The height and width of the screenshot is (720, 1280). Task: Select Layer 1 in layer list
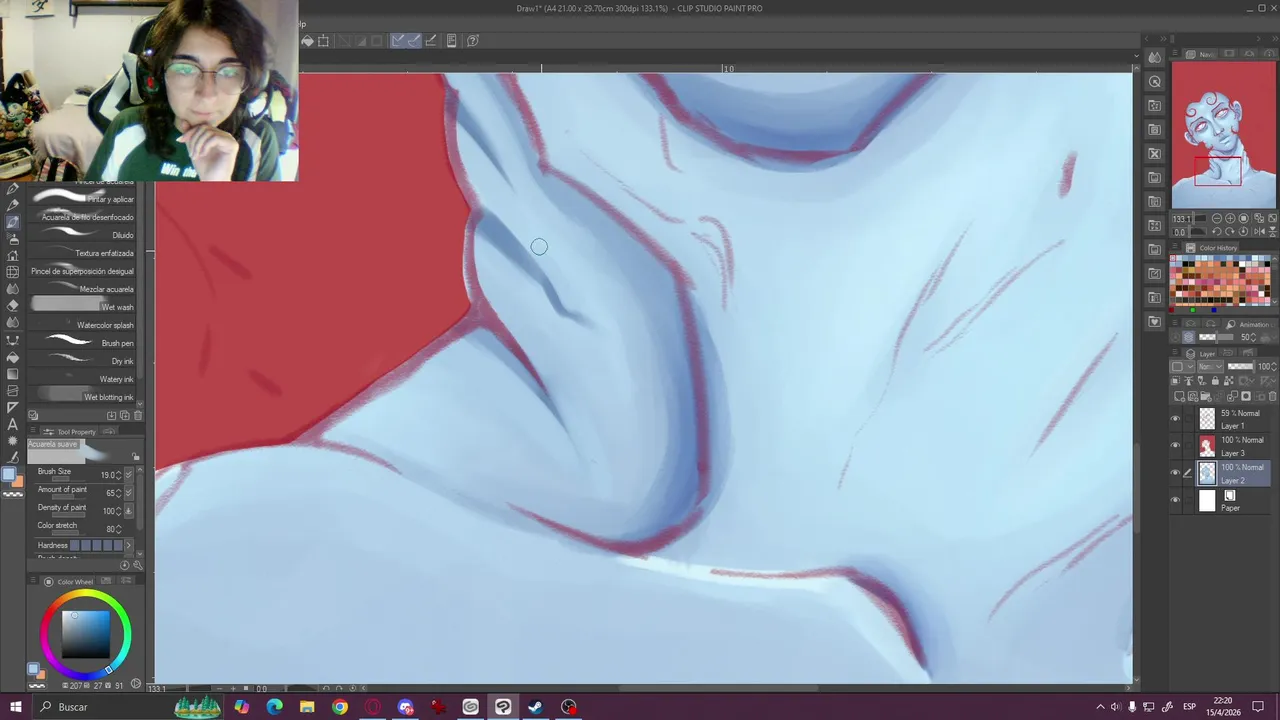[x=1235, y=419]
